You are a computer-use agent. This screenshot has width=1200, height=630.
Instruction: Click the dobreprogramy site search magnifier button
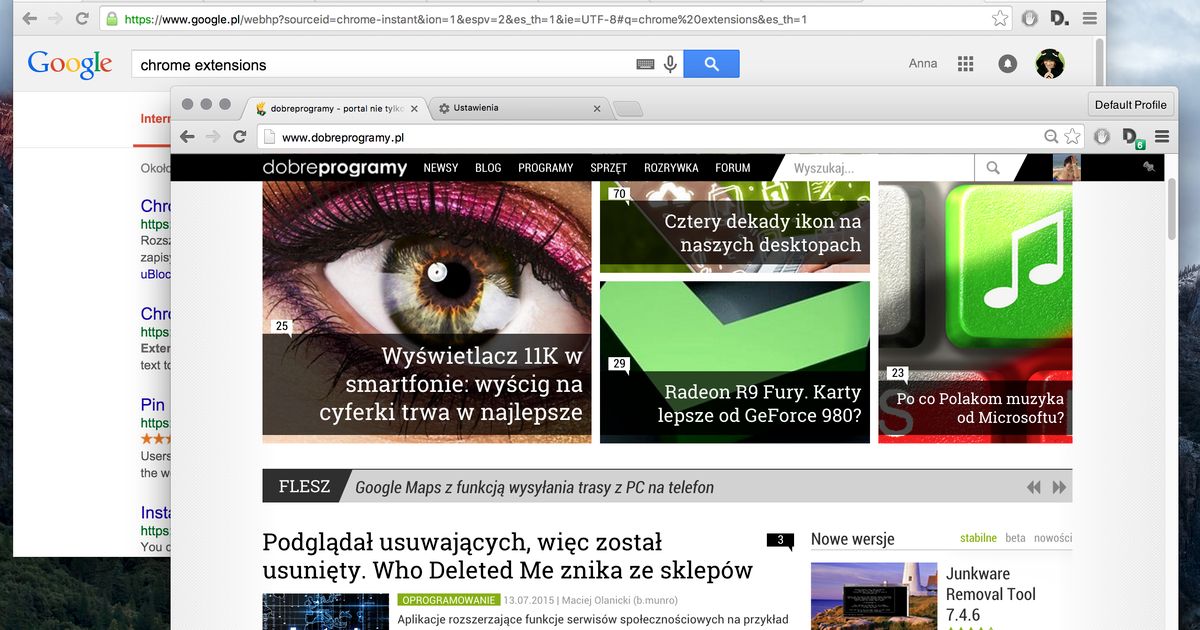[x=993, y=168]
